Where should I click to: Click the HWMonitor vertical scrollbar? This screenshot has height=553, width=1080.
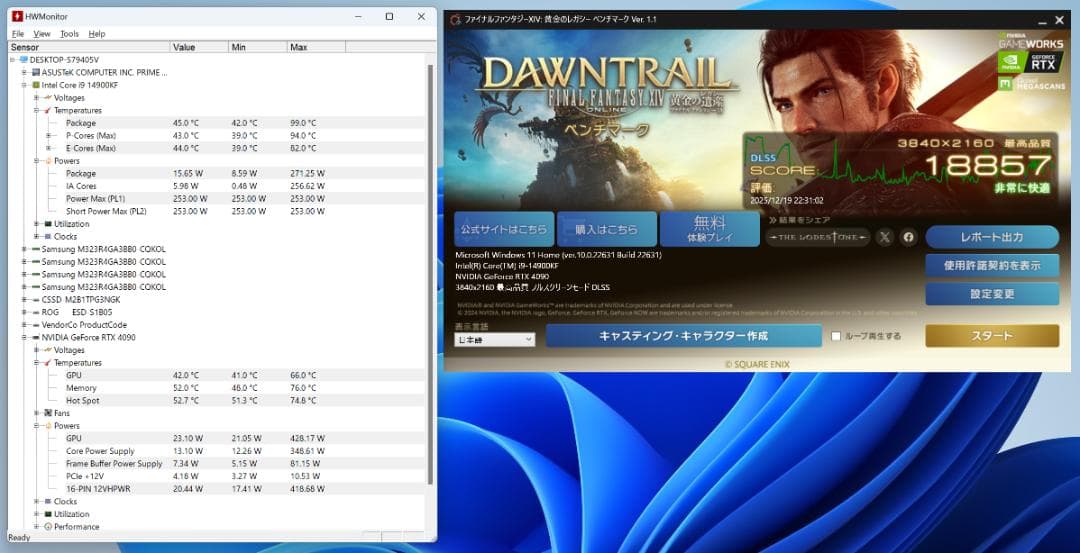(x=431, y=275)
